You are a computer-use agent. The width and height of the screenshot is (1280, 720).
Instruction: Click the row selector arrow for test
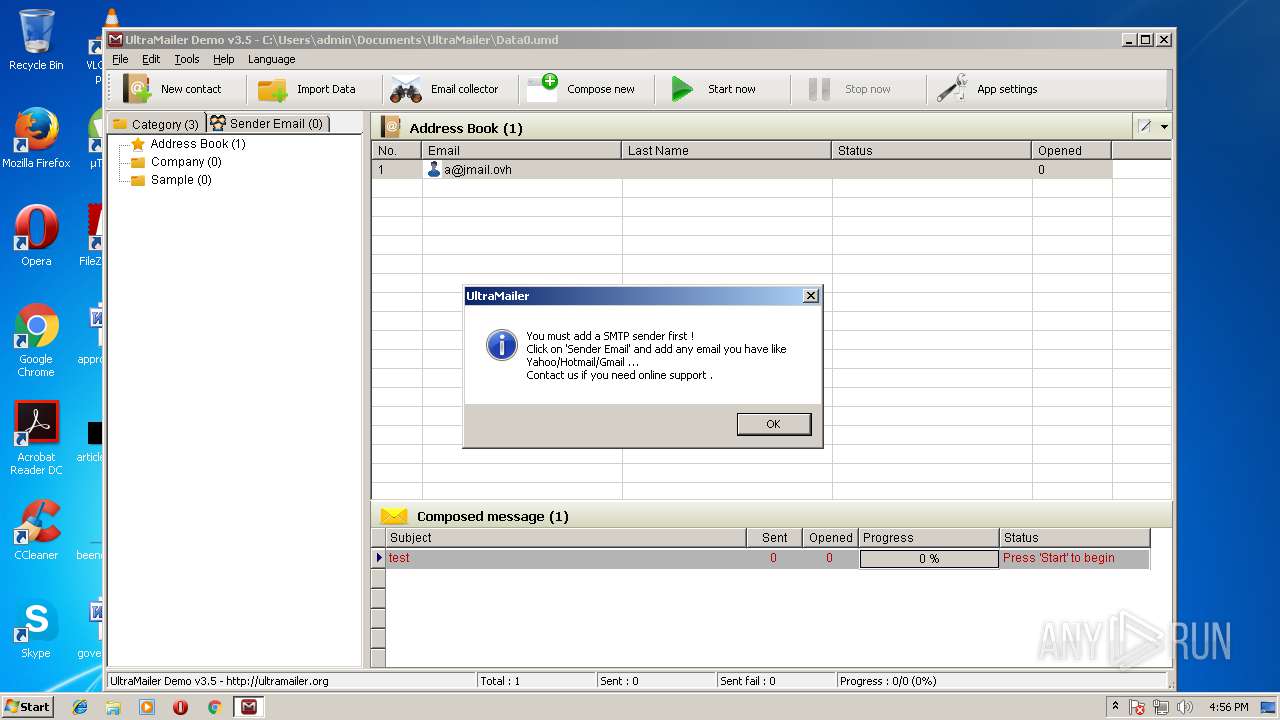coord(378,558)
